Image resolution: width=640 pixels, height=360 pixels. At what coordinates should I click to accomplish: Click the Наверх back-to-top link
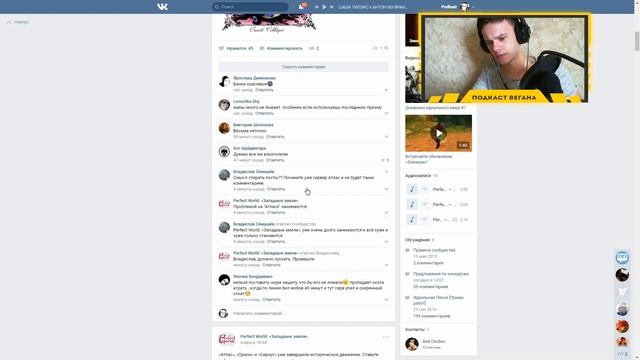click(x=18, y=22)
